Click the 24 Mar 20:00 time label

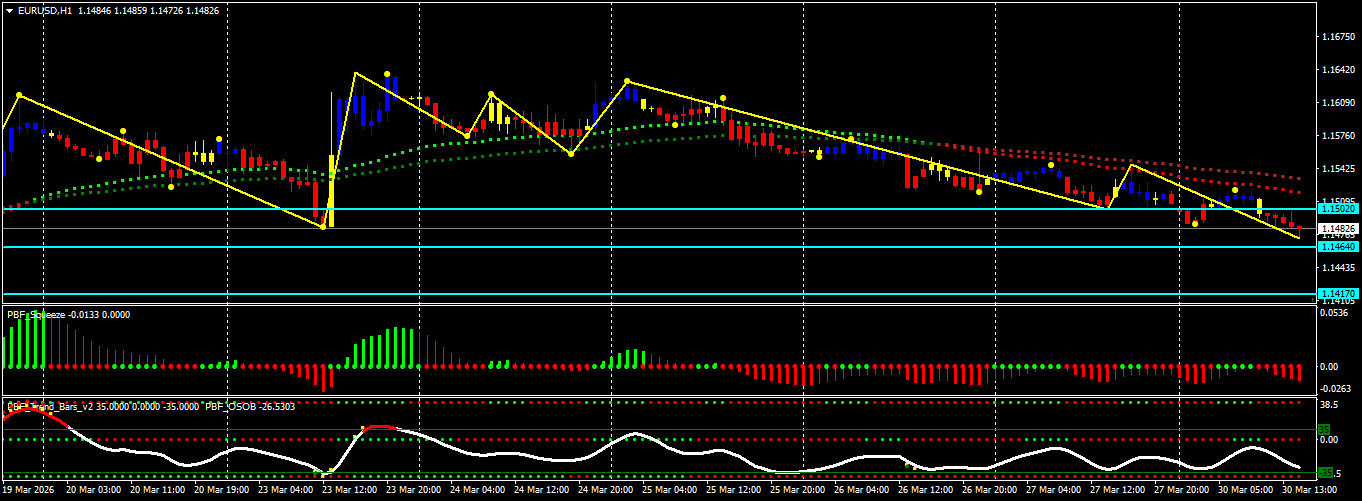tap(606, 492)
